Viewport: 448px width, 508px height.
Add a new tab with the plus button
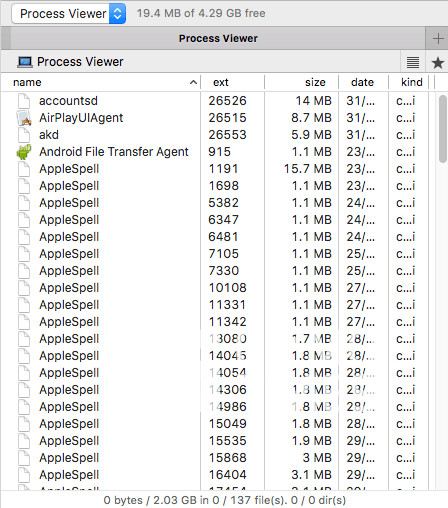tap(438, 39)
